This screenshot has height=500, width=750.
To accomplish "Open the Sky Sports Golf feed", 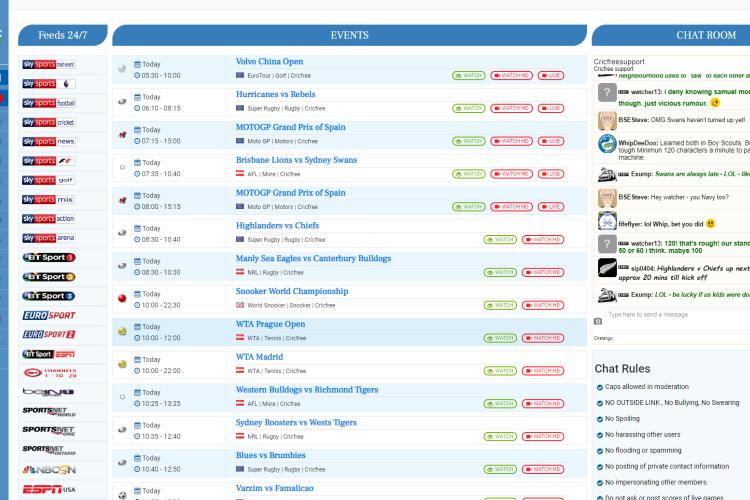I will pyautogui.click(x=49, y=180).
